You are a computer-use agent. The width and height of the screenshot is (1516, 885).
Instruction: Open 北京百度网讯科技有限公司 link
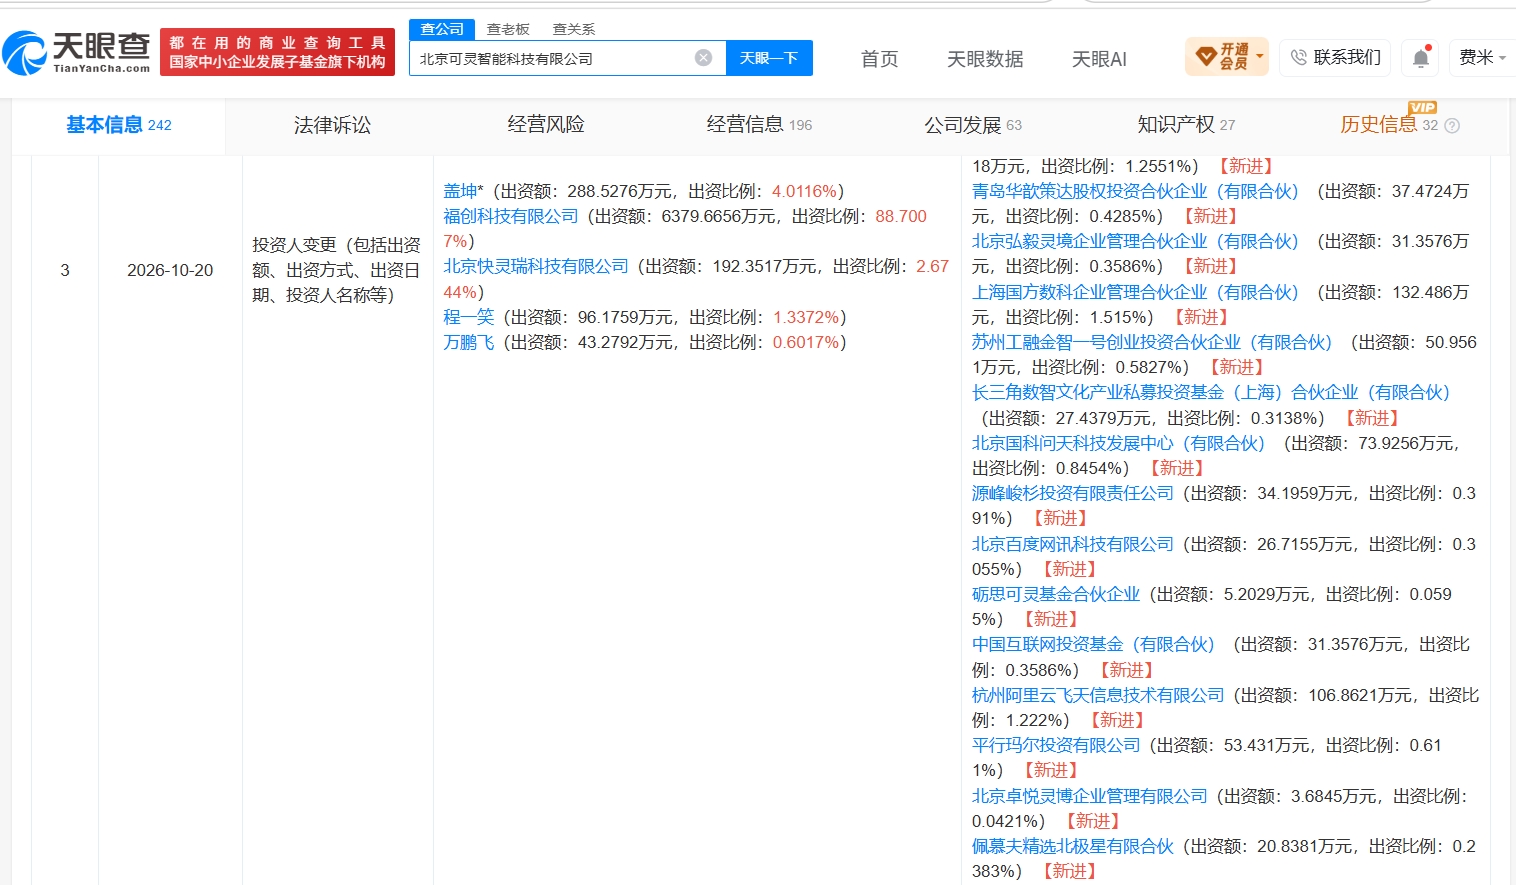[1073, 544]
